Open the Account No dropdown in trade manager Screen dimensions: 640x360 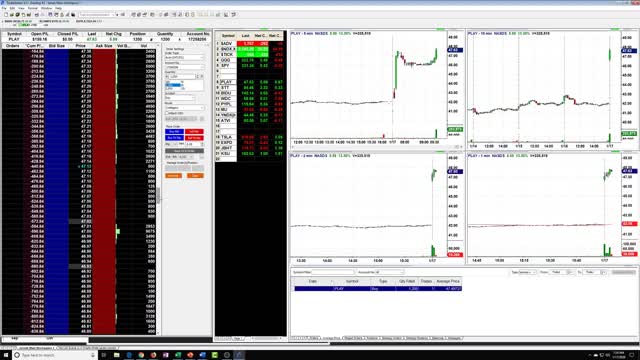389,272
